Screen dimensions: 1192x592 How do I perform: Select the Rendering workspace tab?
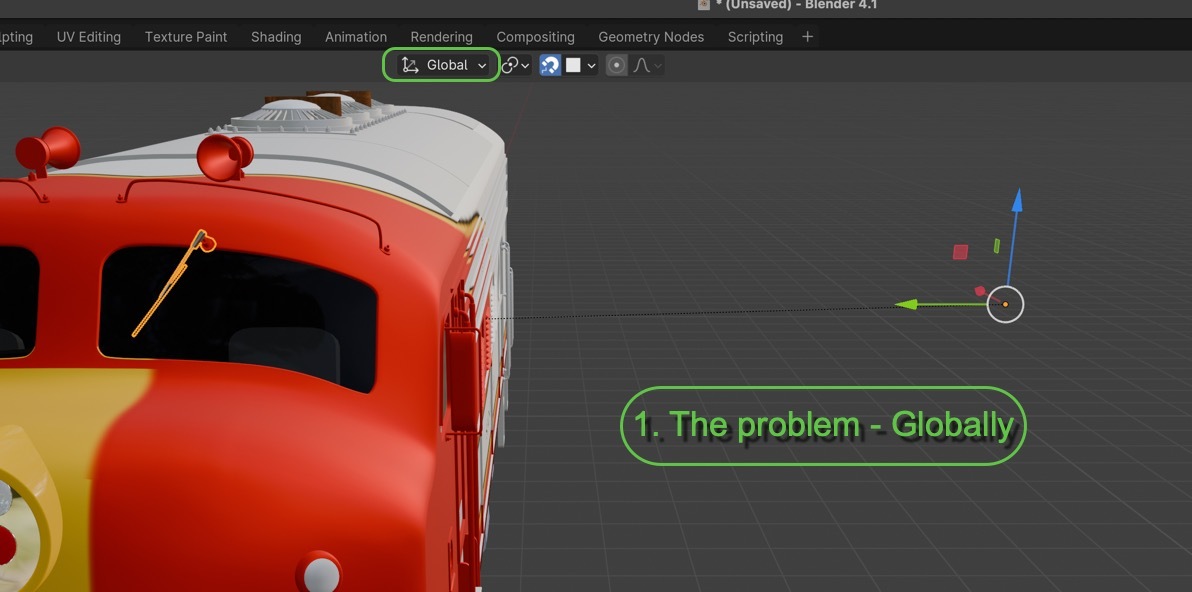point(441,37)
